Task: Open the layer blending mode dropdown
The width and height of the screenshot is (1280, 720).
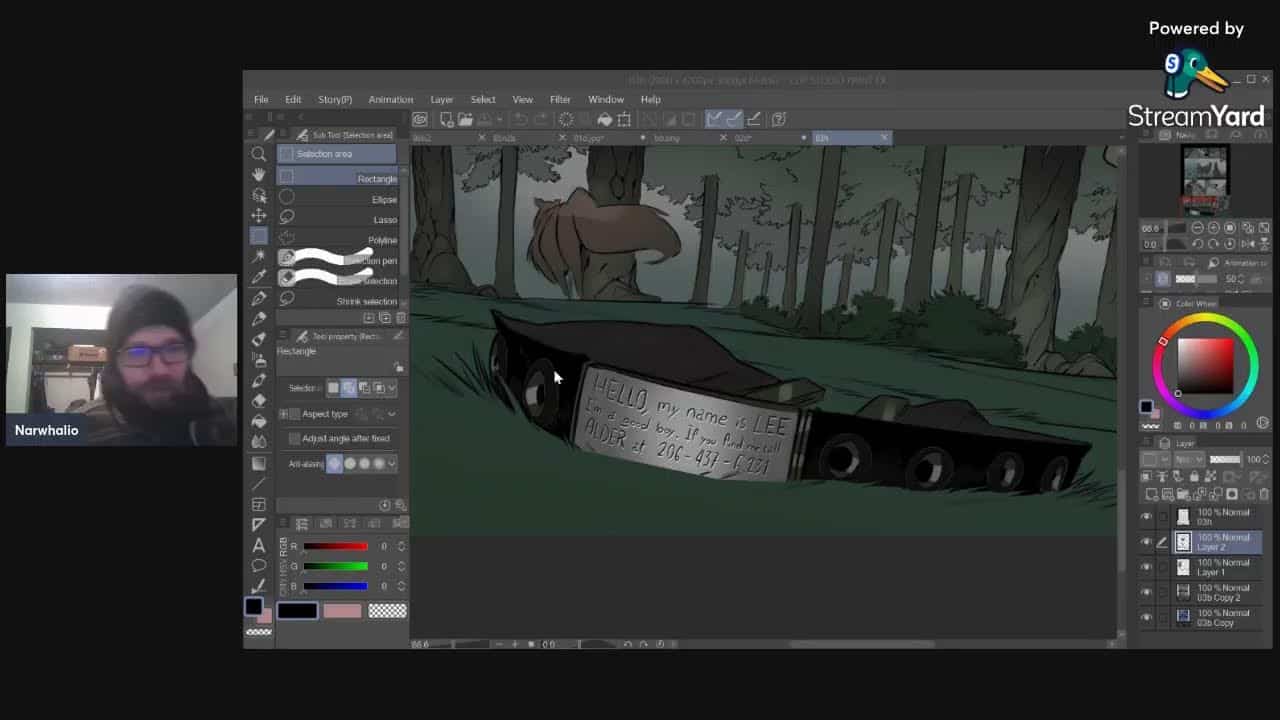Action: [x=1189, y=459]
